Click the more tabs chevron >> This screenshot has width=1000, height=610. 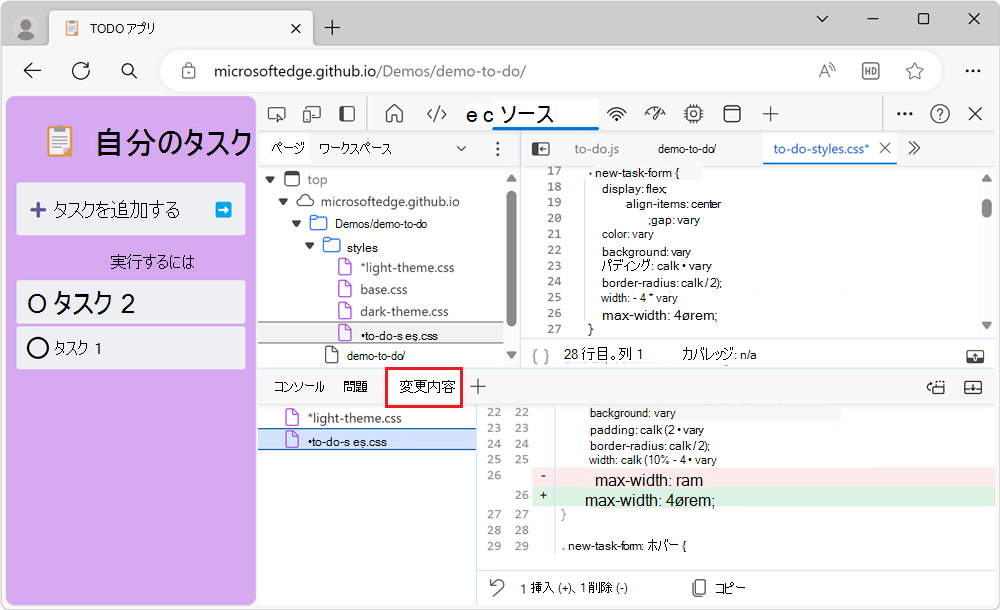912,147
